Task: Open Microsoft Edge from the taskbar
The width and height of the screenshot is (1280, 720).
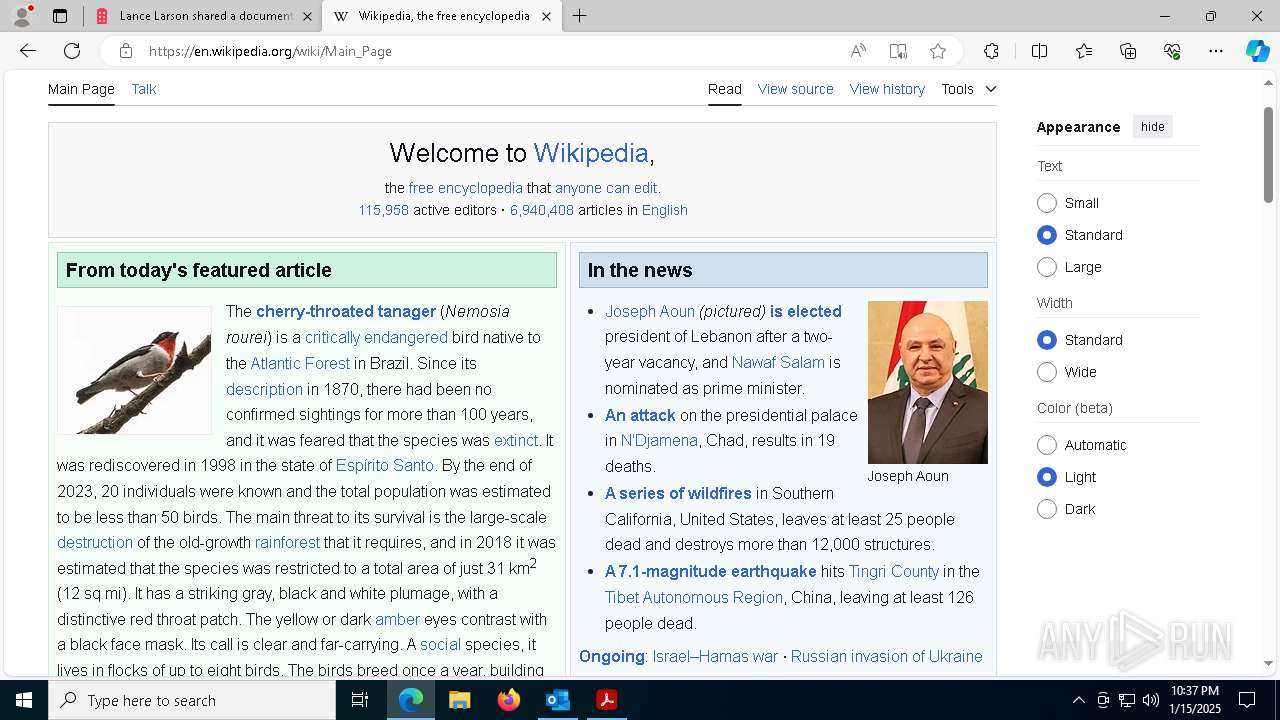Action: coord(411,700)
